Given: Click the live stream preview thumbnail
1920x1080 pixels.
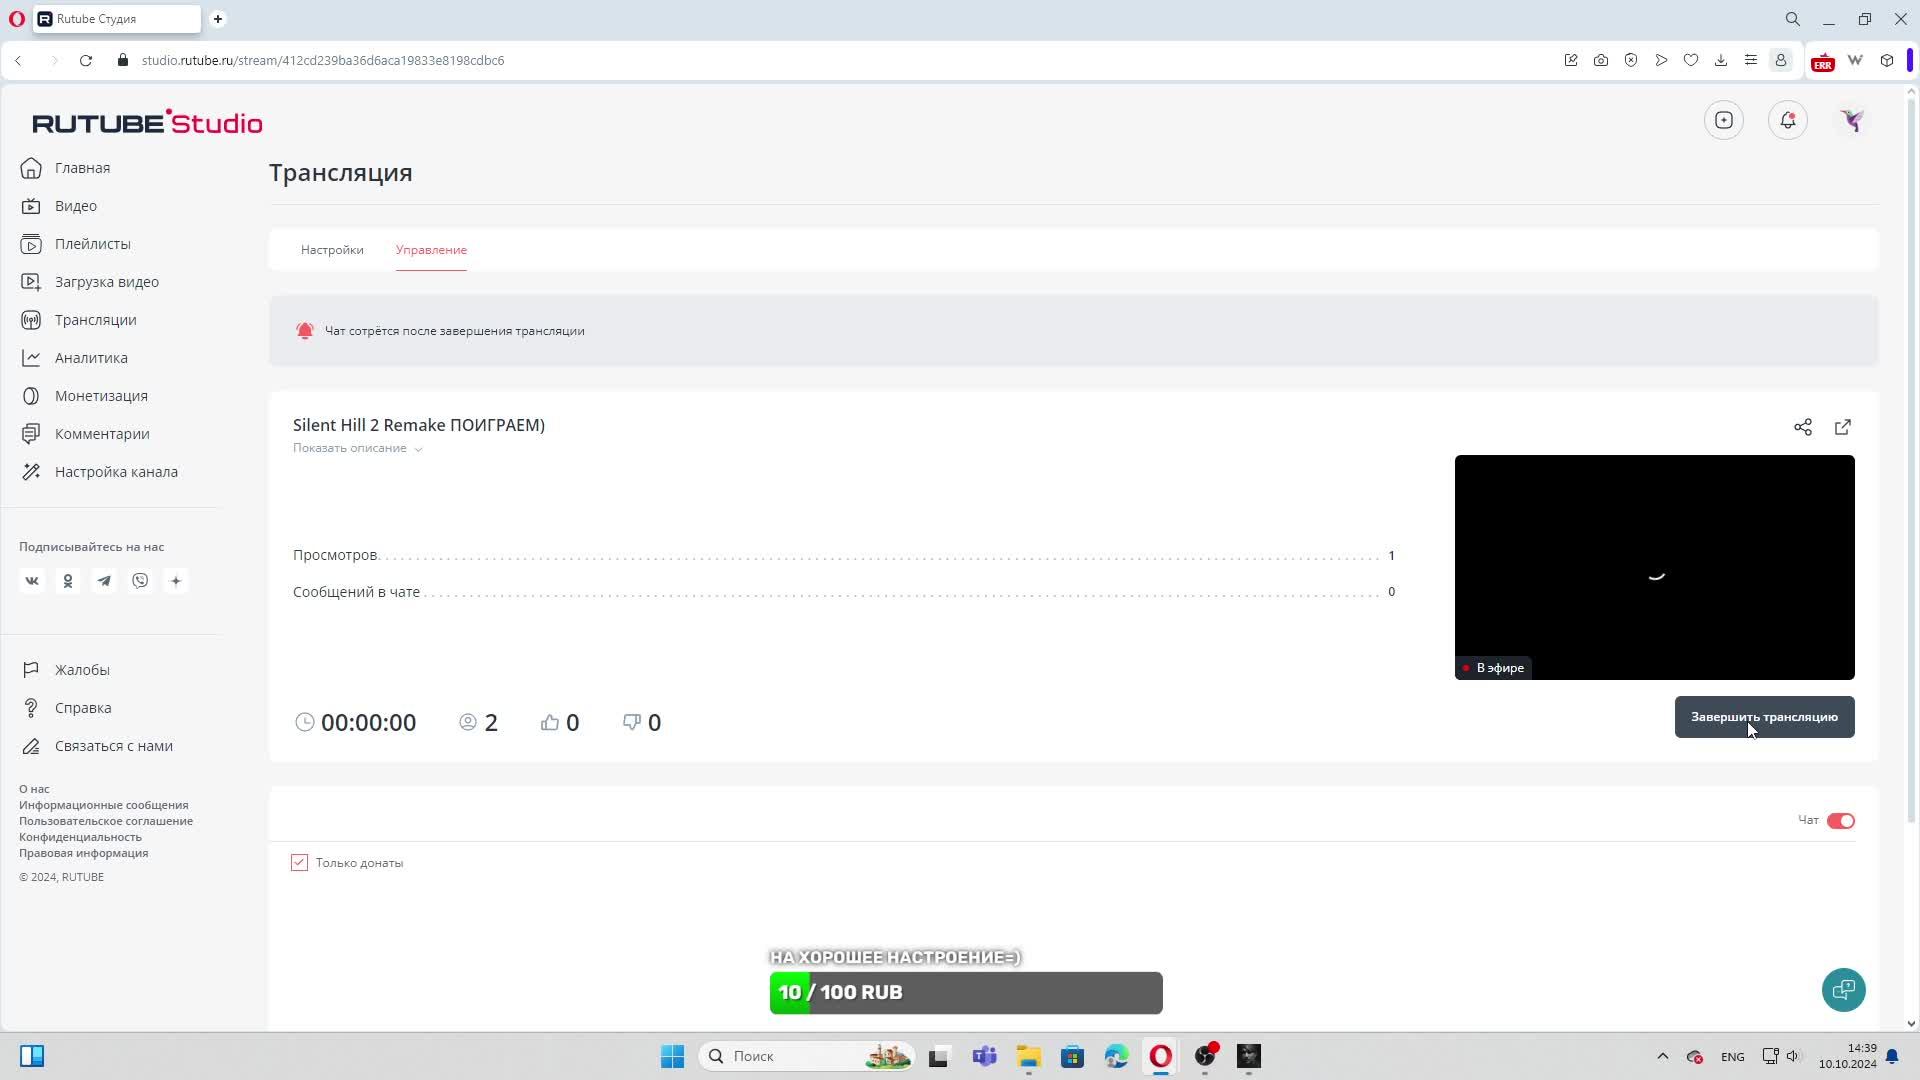Looking at the screenshot, I should (x=1653, y=567).
